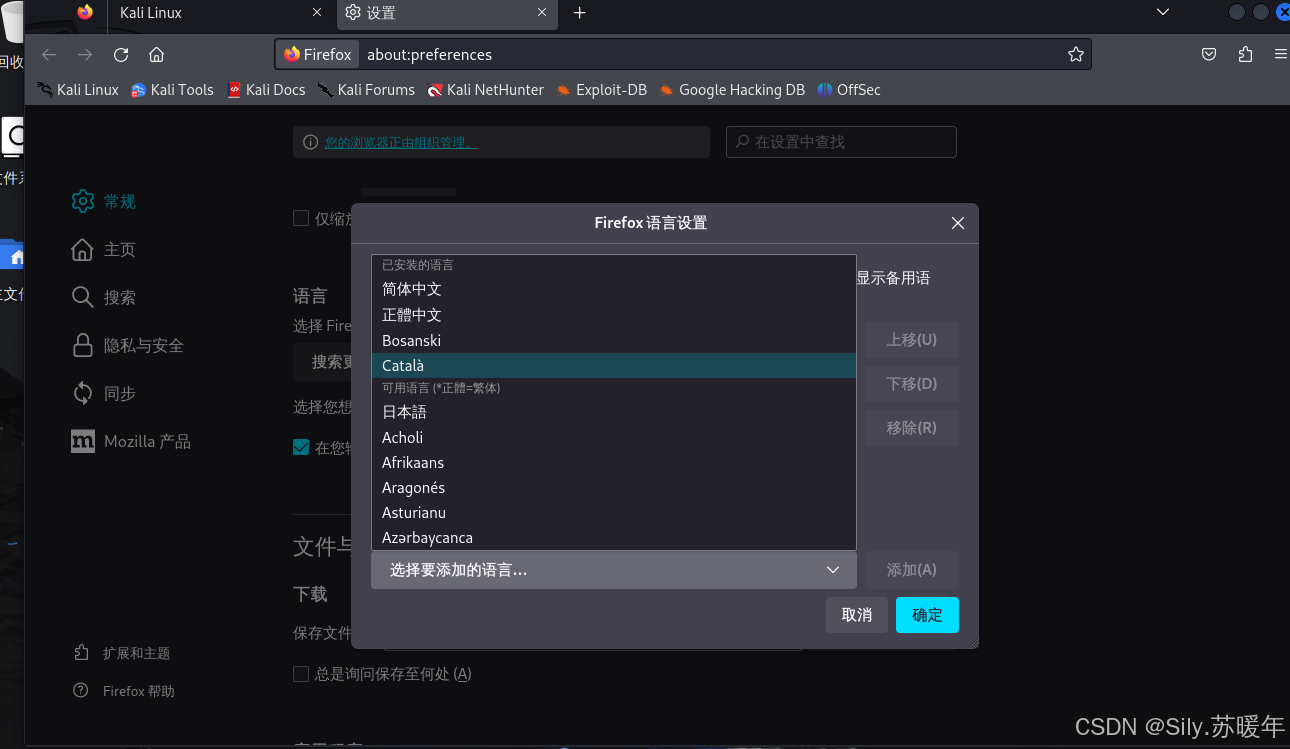Viewport: 1290px width, 749px height.
Task: Open Mozilla 产品 settings category
Action: point(131,441)
